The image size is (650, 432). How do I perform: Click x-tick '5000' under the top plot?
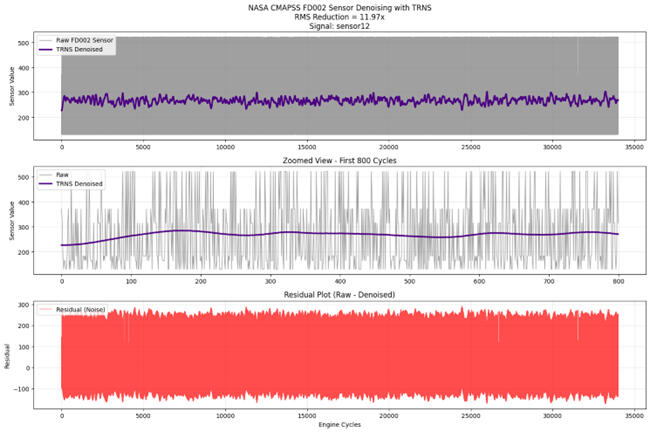(x=143, y=147)
